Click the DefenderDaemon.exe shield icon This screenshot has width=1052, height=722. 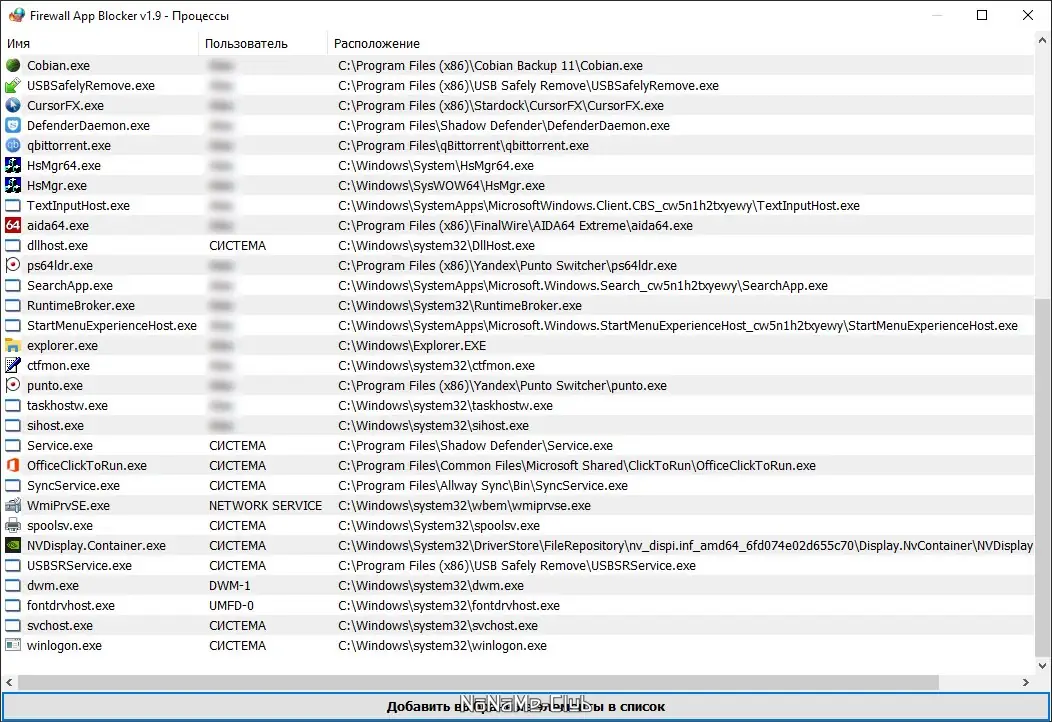(13, 125)
